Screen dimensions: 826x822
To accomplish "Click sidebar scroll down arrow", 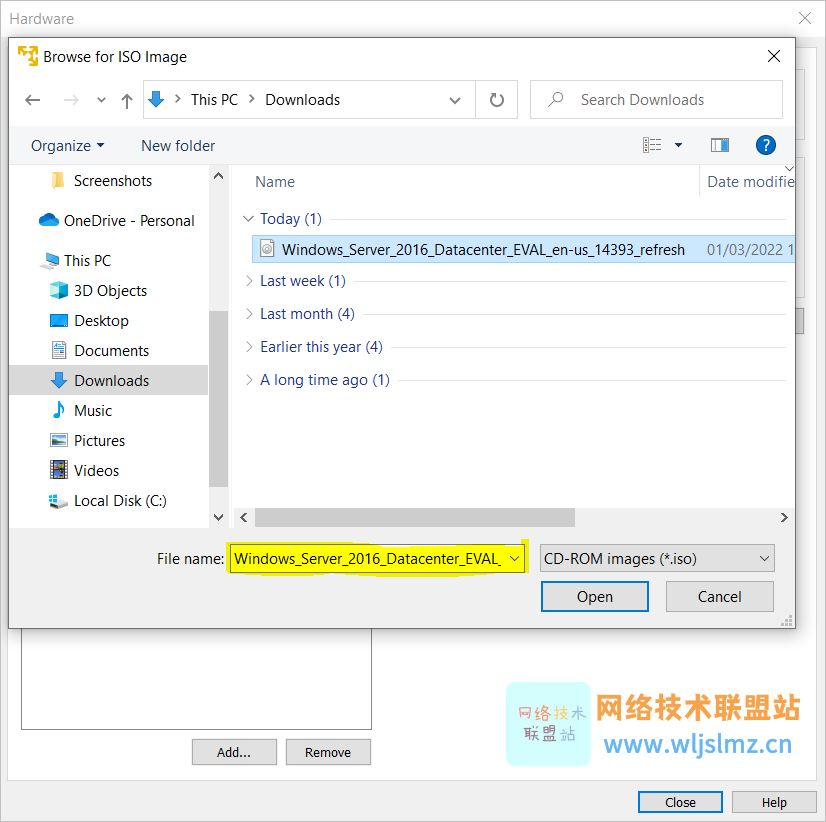I will pos(219,517).
